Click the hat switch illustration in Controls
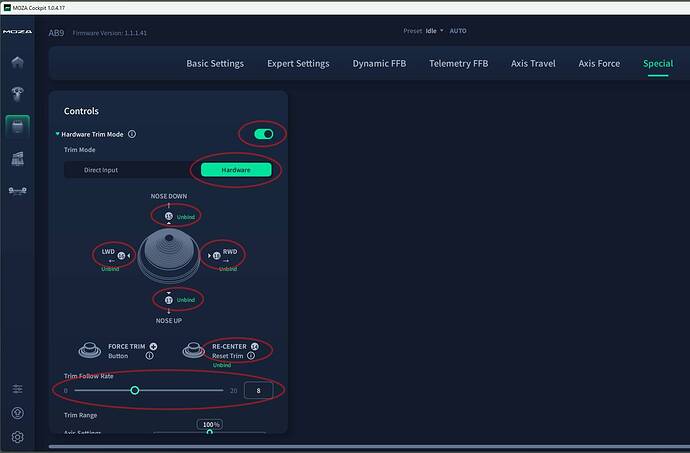The image size is (690, 453). click(x=169, y=256)
